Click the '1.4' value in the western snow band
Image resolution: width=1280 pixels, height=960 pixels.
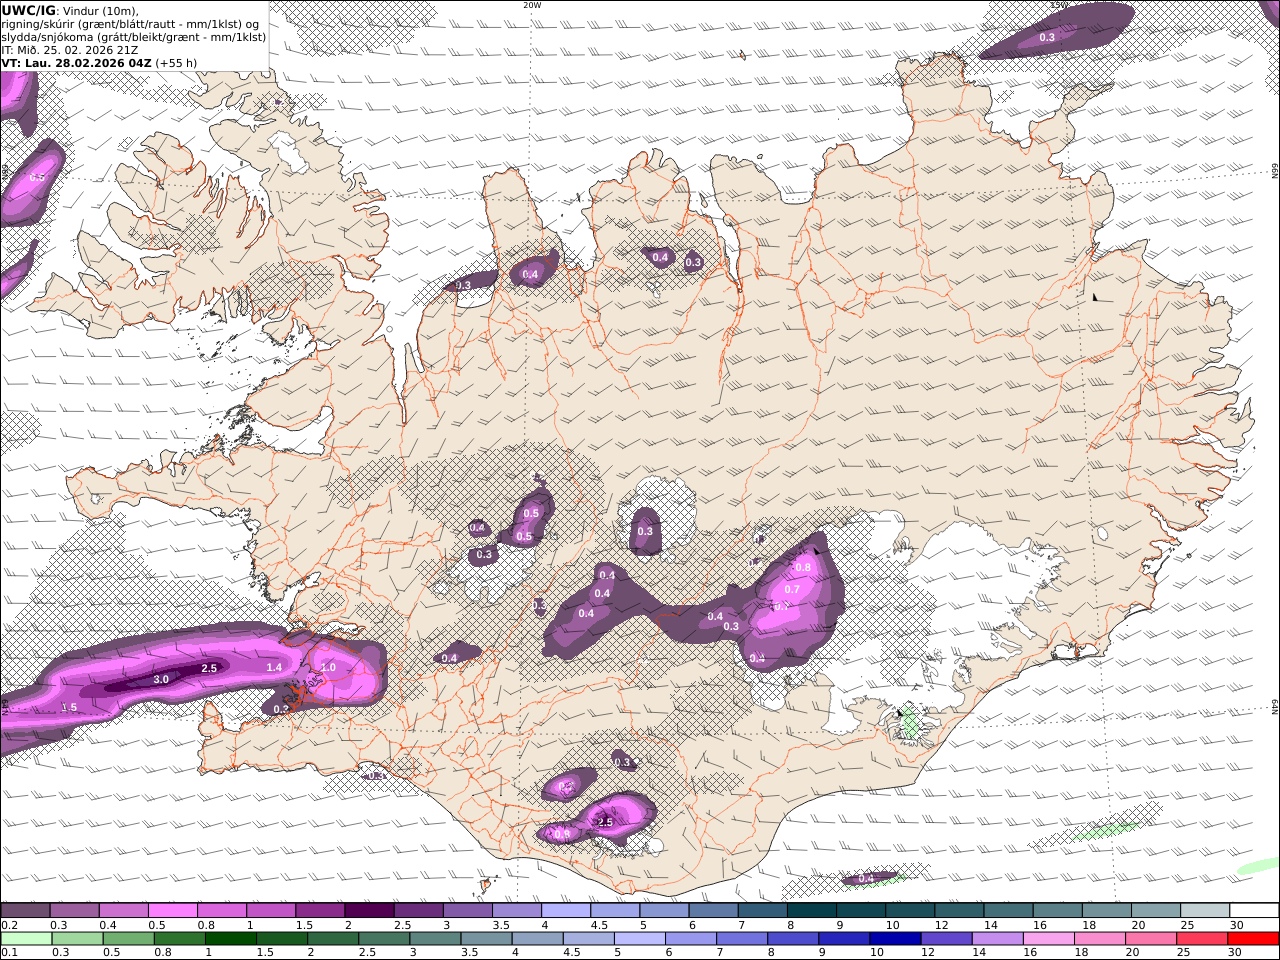point(274,667)
